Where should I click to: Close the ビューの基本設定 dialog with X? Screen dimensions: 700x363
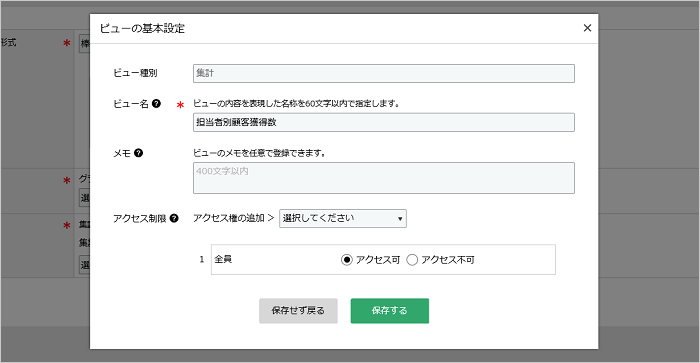tap(587, 28)
